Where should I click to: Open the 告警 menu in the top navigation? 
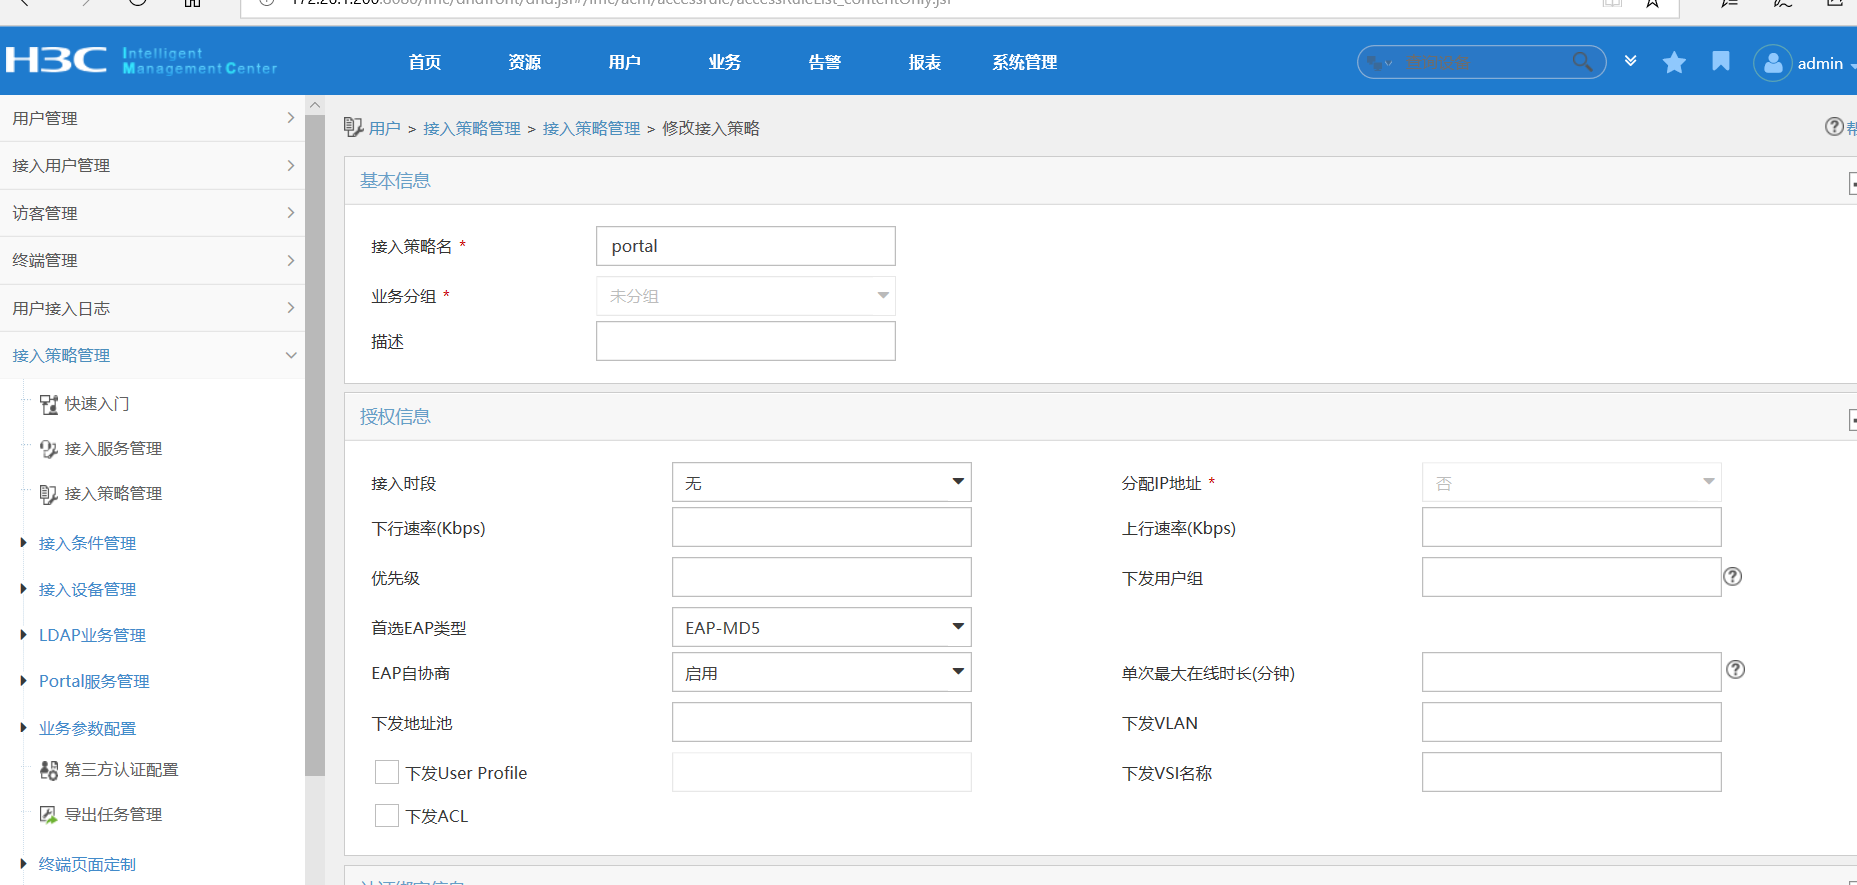pyautogui.click(x=825, y=62)
